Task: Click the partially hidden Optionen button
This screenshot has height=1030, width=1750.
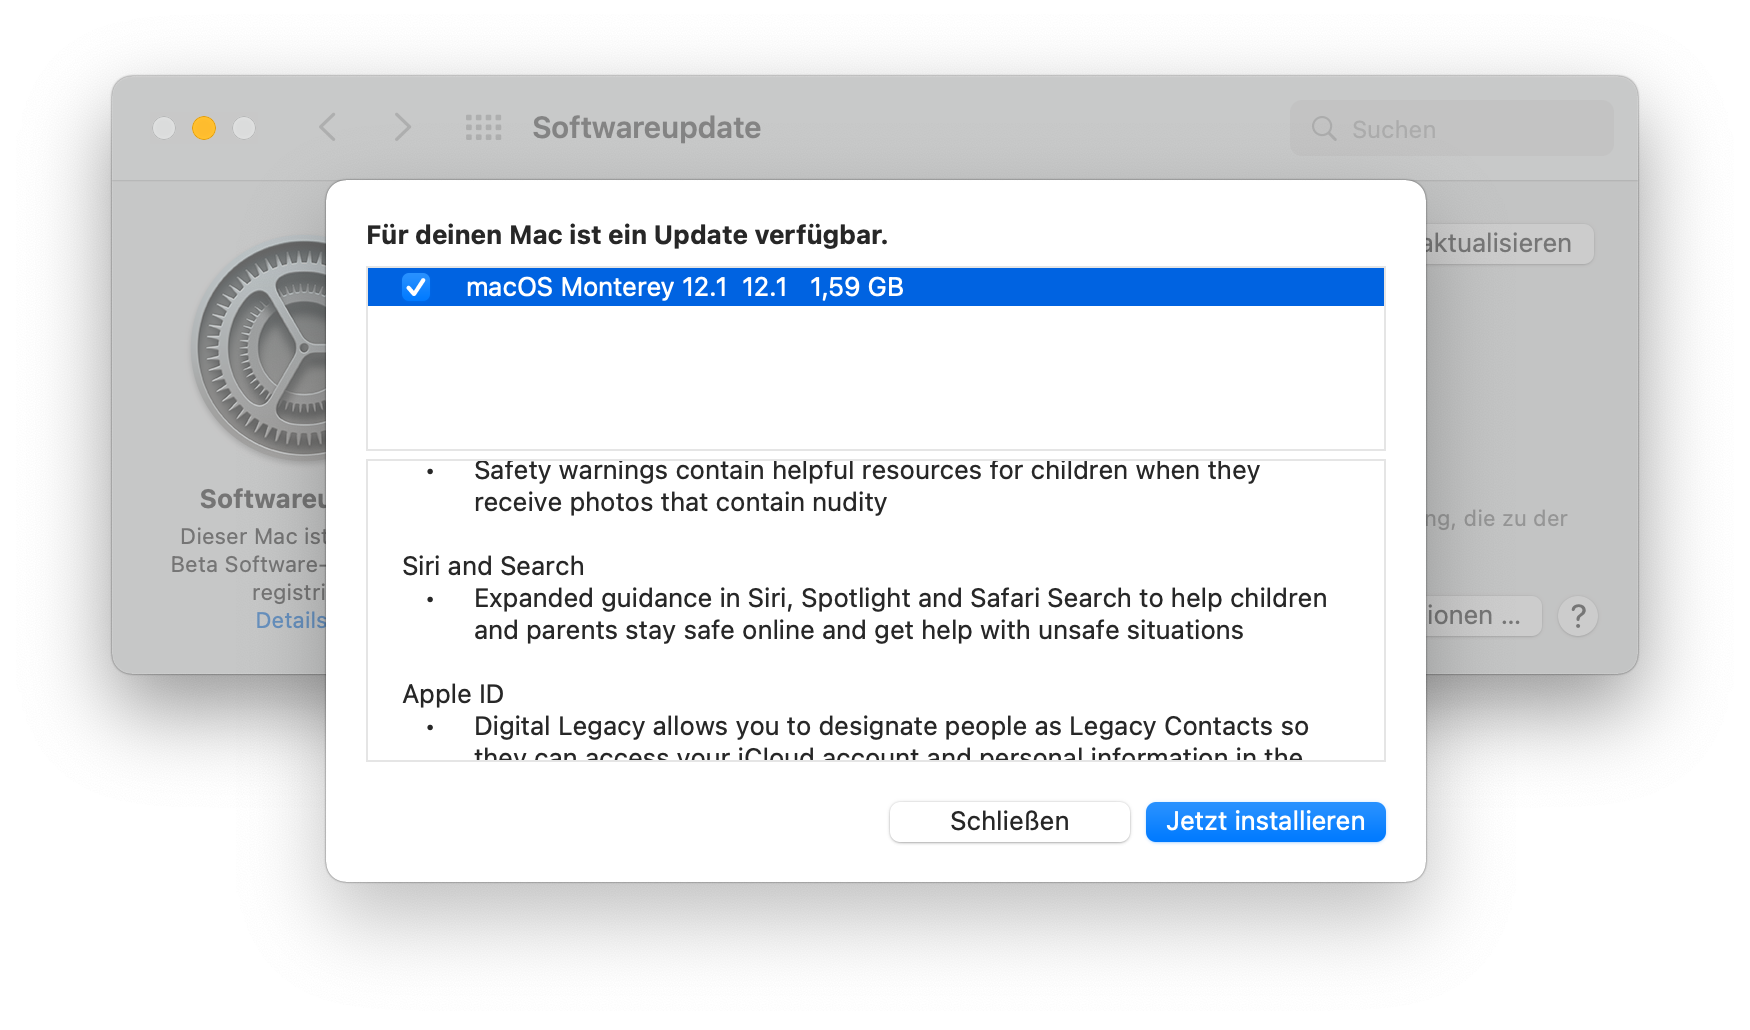Action: click(1482, 616)
